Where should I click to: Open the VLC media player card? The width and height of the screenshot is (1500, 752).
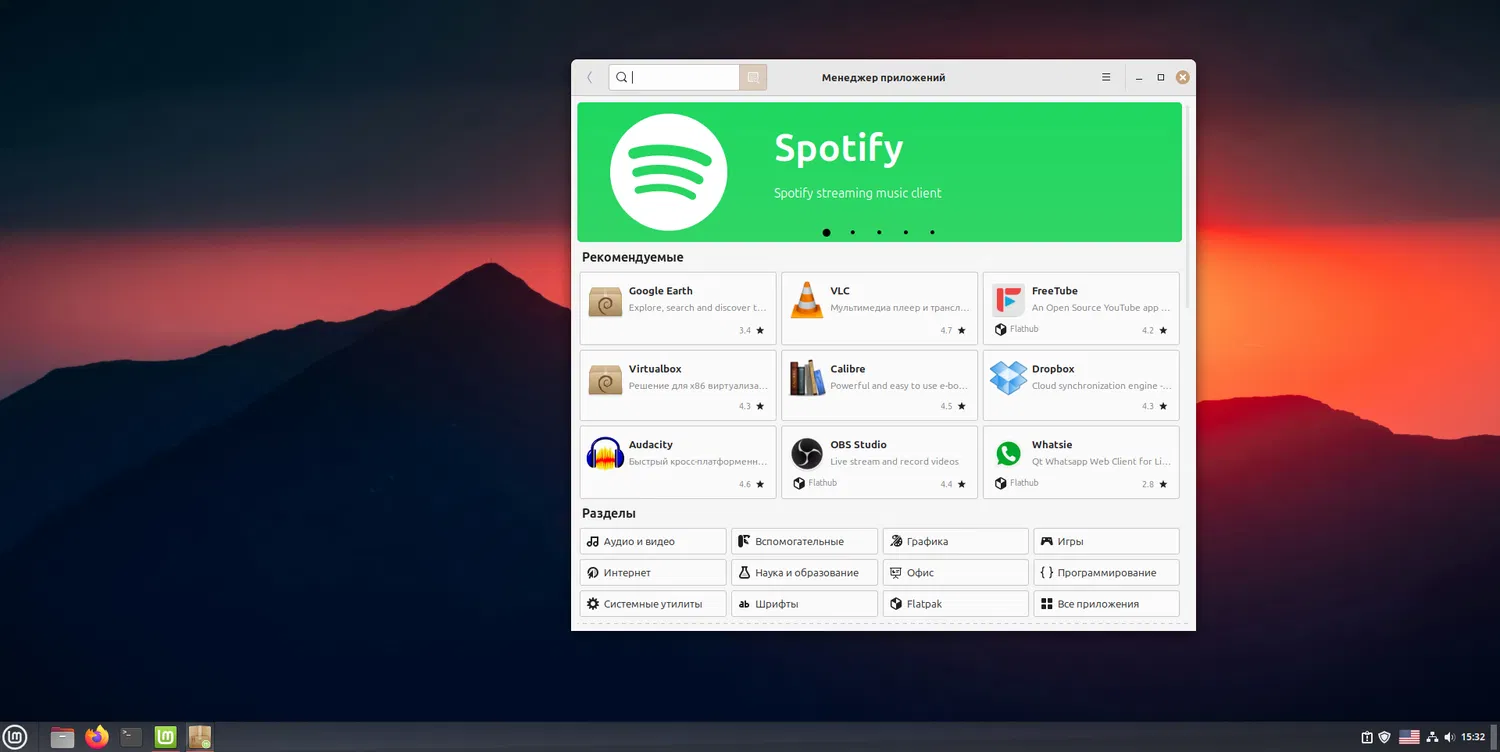pos(879,308)
